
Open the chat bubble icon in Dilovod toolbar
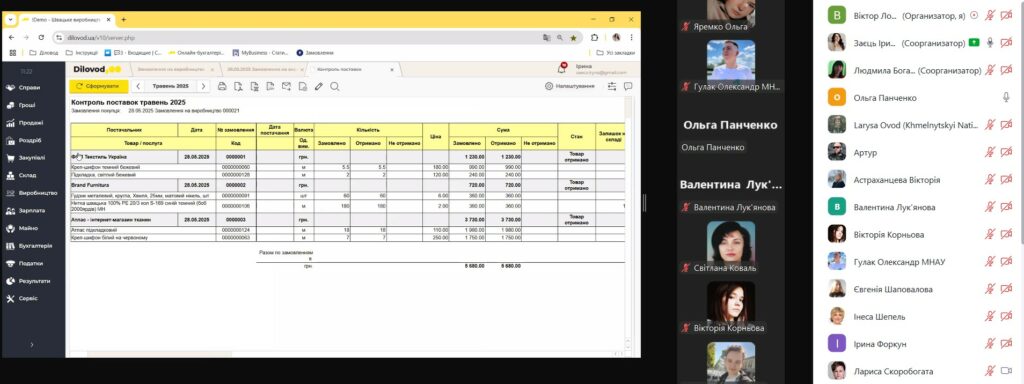tap(628, 86)
